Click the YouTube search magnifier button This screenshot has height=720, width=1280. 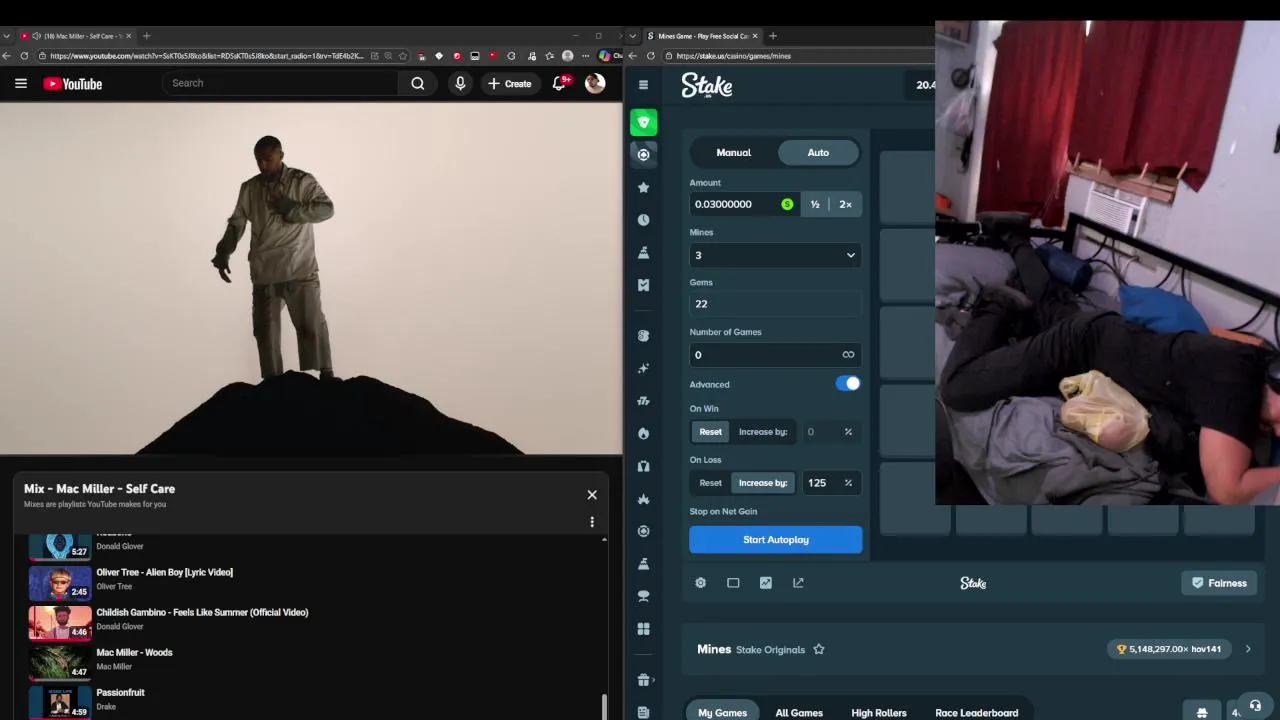(x=418, y=84)
